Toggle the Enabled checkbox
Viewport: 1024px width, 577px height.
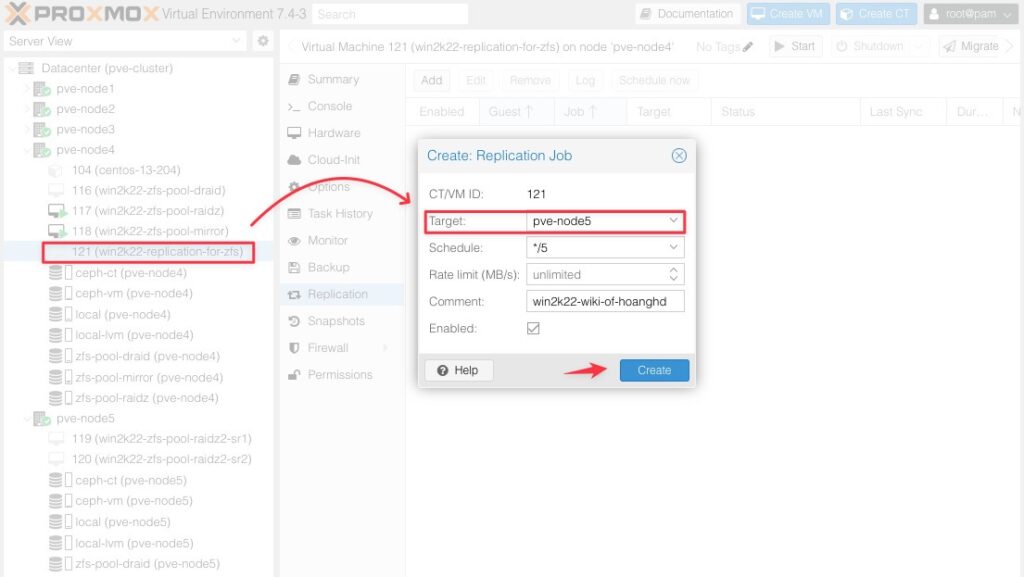pos(533,328)
